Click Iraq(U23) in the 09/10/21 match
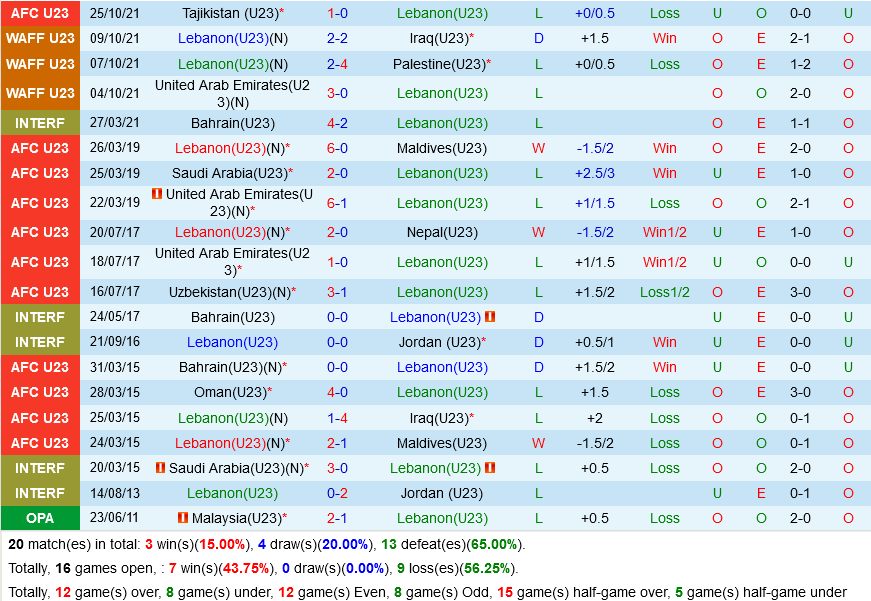The width and height of the screenshot is (871, 601). pos(438,38)
